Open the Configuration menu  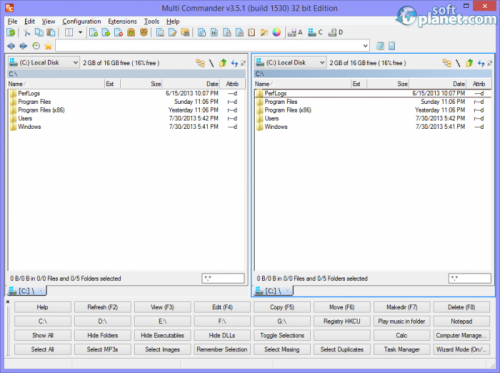[82, 21]
